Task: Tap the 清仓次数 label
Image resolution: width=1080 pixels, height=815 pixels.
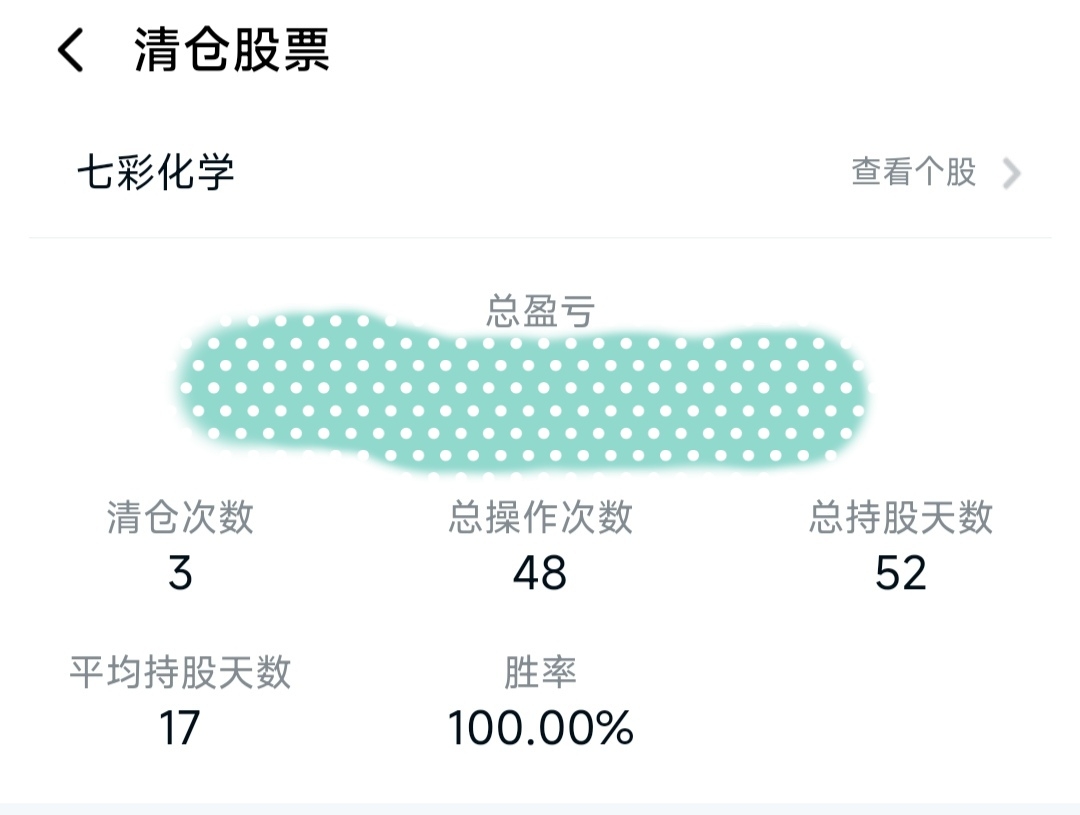Action: 180,517
